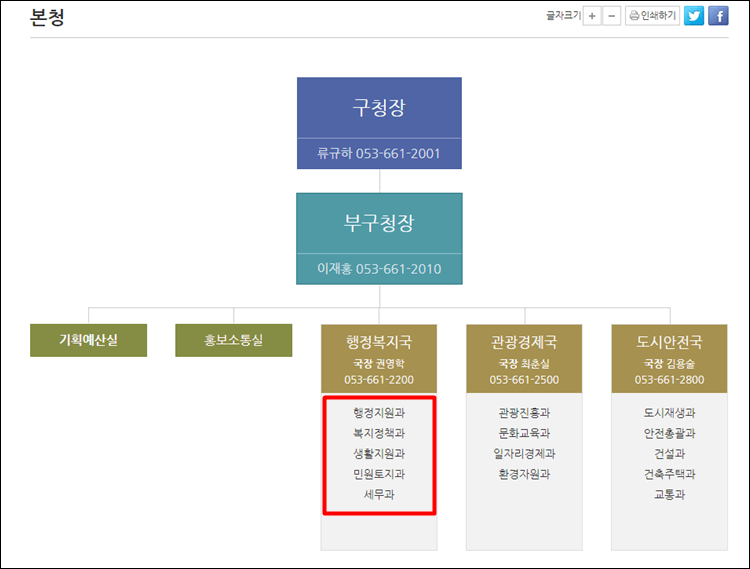Viewport: 750px width, 569px height.
Task: Open 행정지원과 link
Action: [379, 413]
